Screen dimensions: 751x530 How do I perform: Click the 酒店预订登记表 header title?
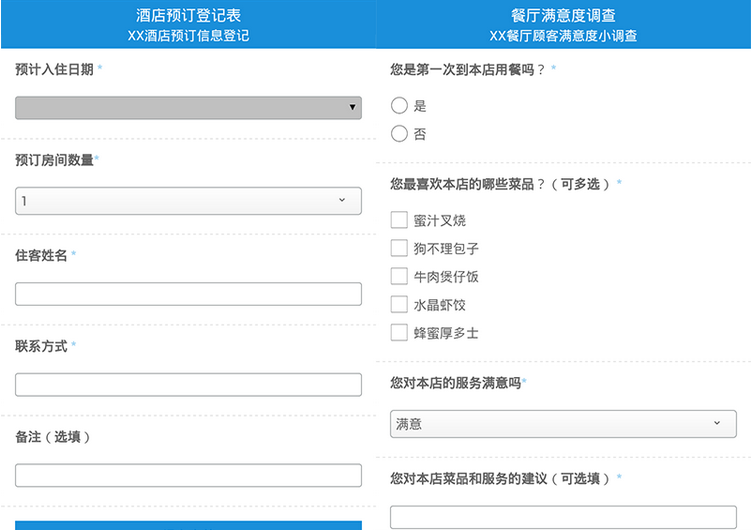coord(188,15)
